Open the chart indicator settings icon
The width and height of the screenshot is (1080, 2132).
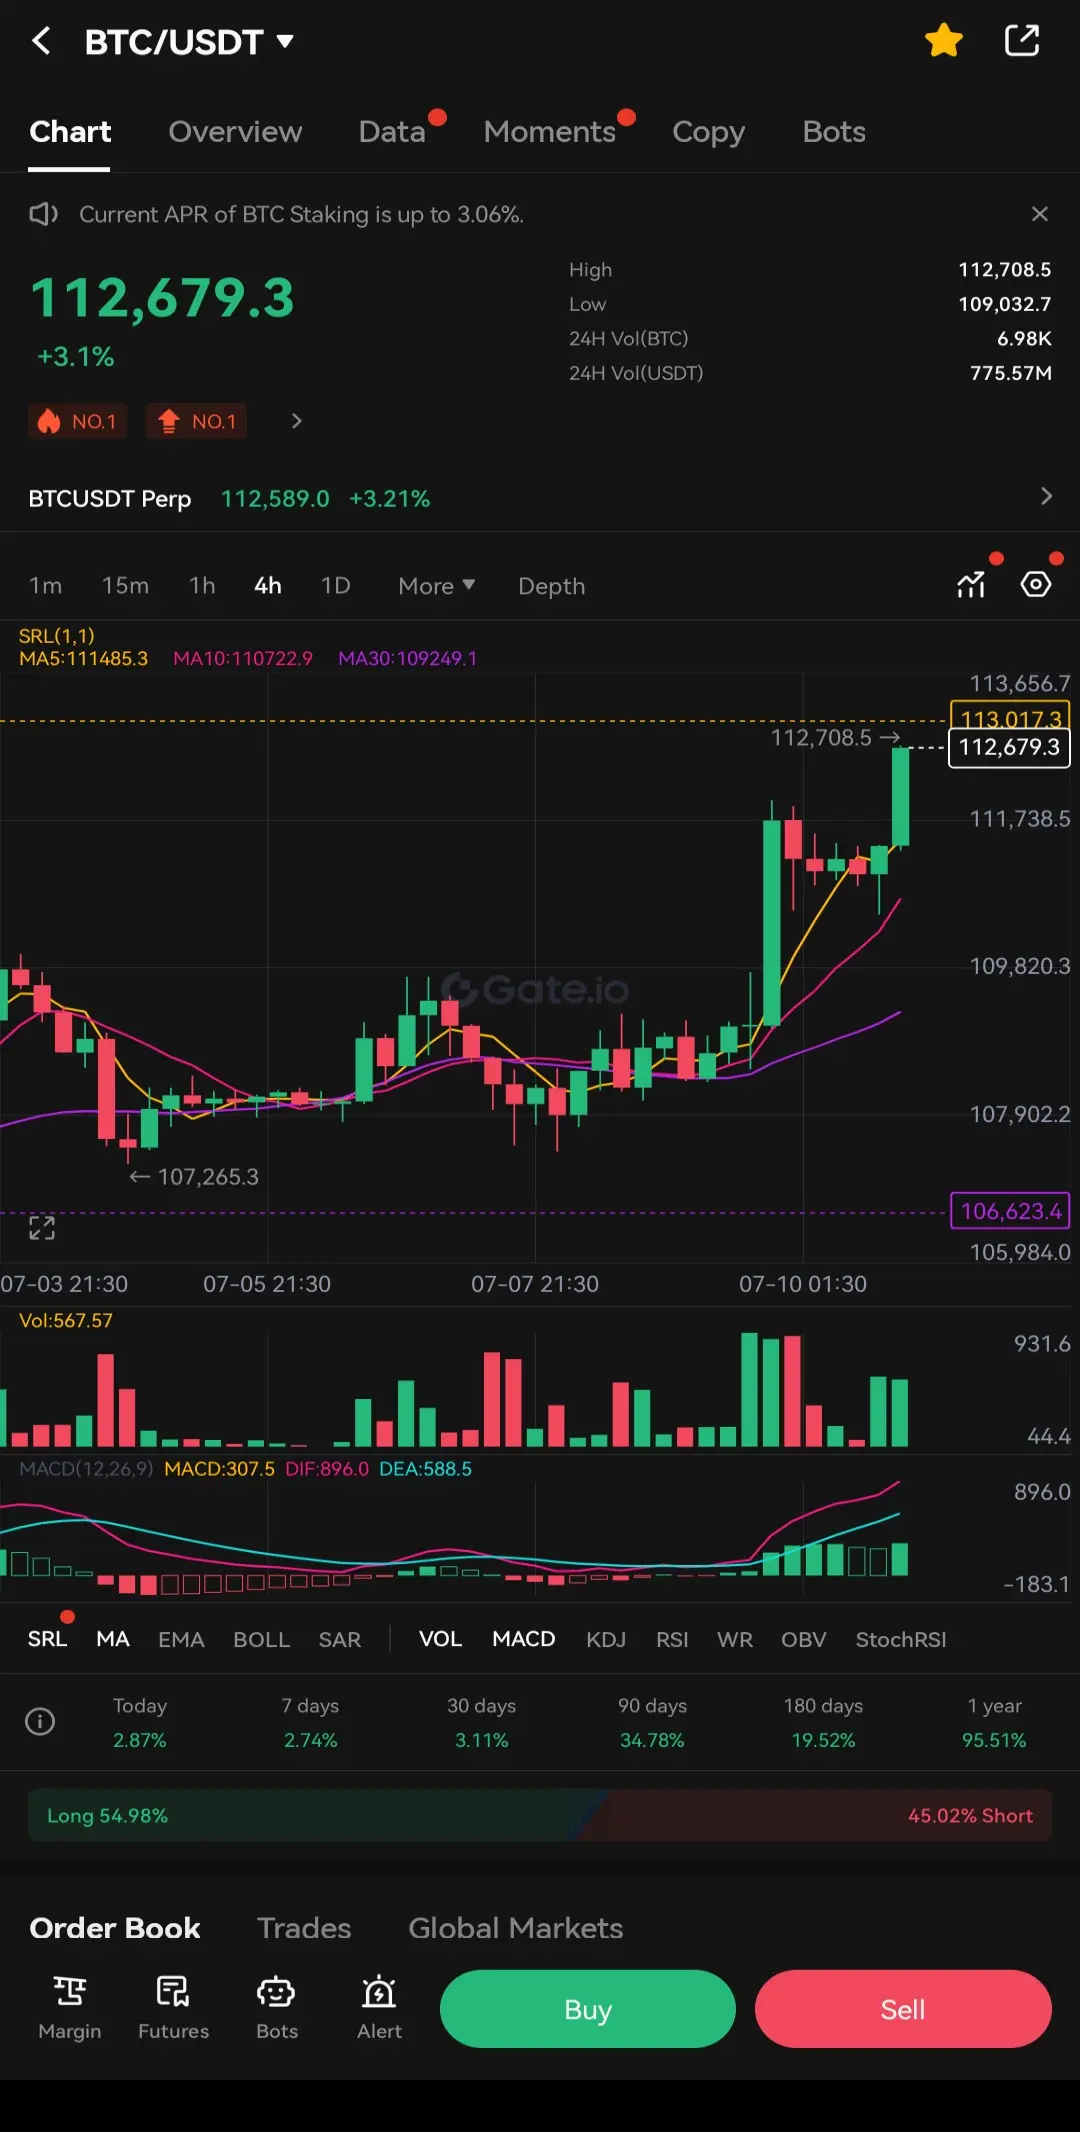[x=971, y=585]
